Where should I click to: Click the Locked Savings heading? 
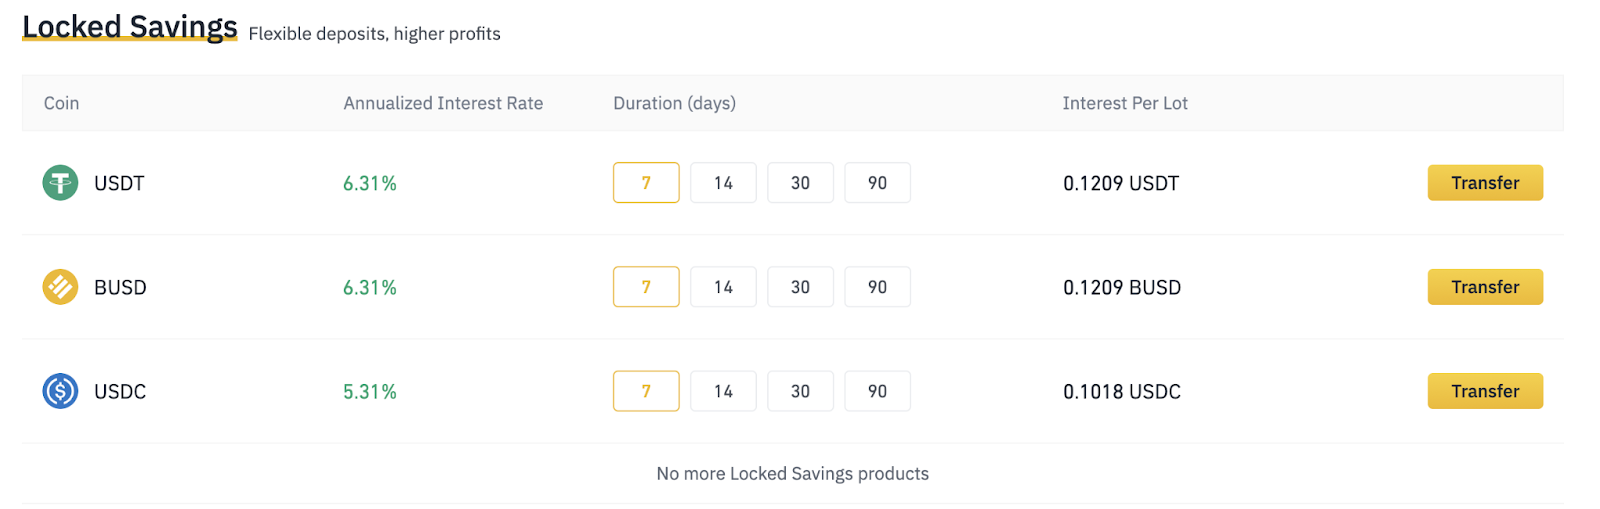(x=130, y=27)
